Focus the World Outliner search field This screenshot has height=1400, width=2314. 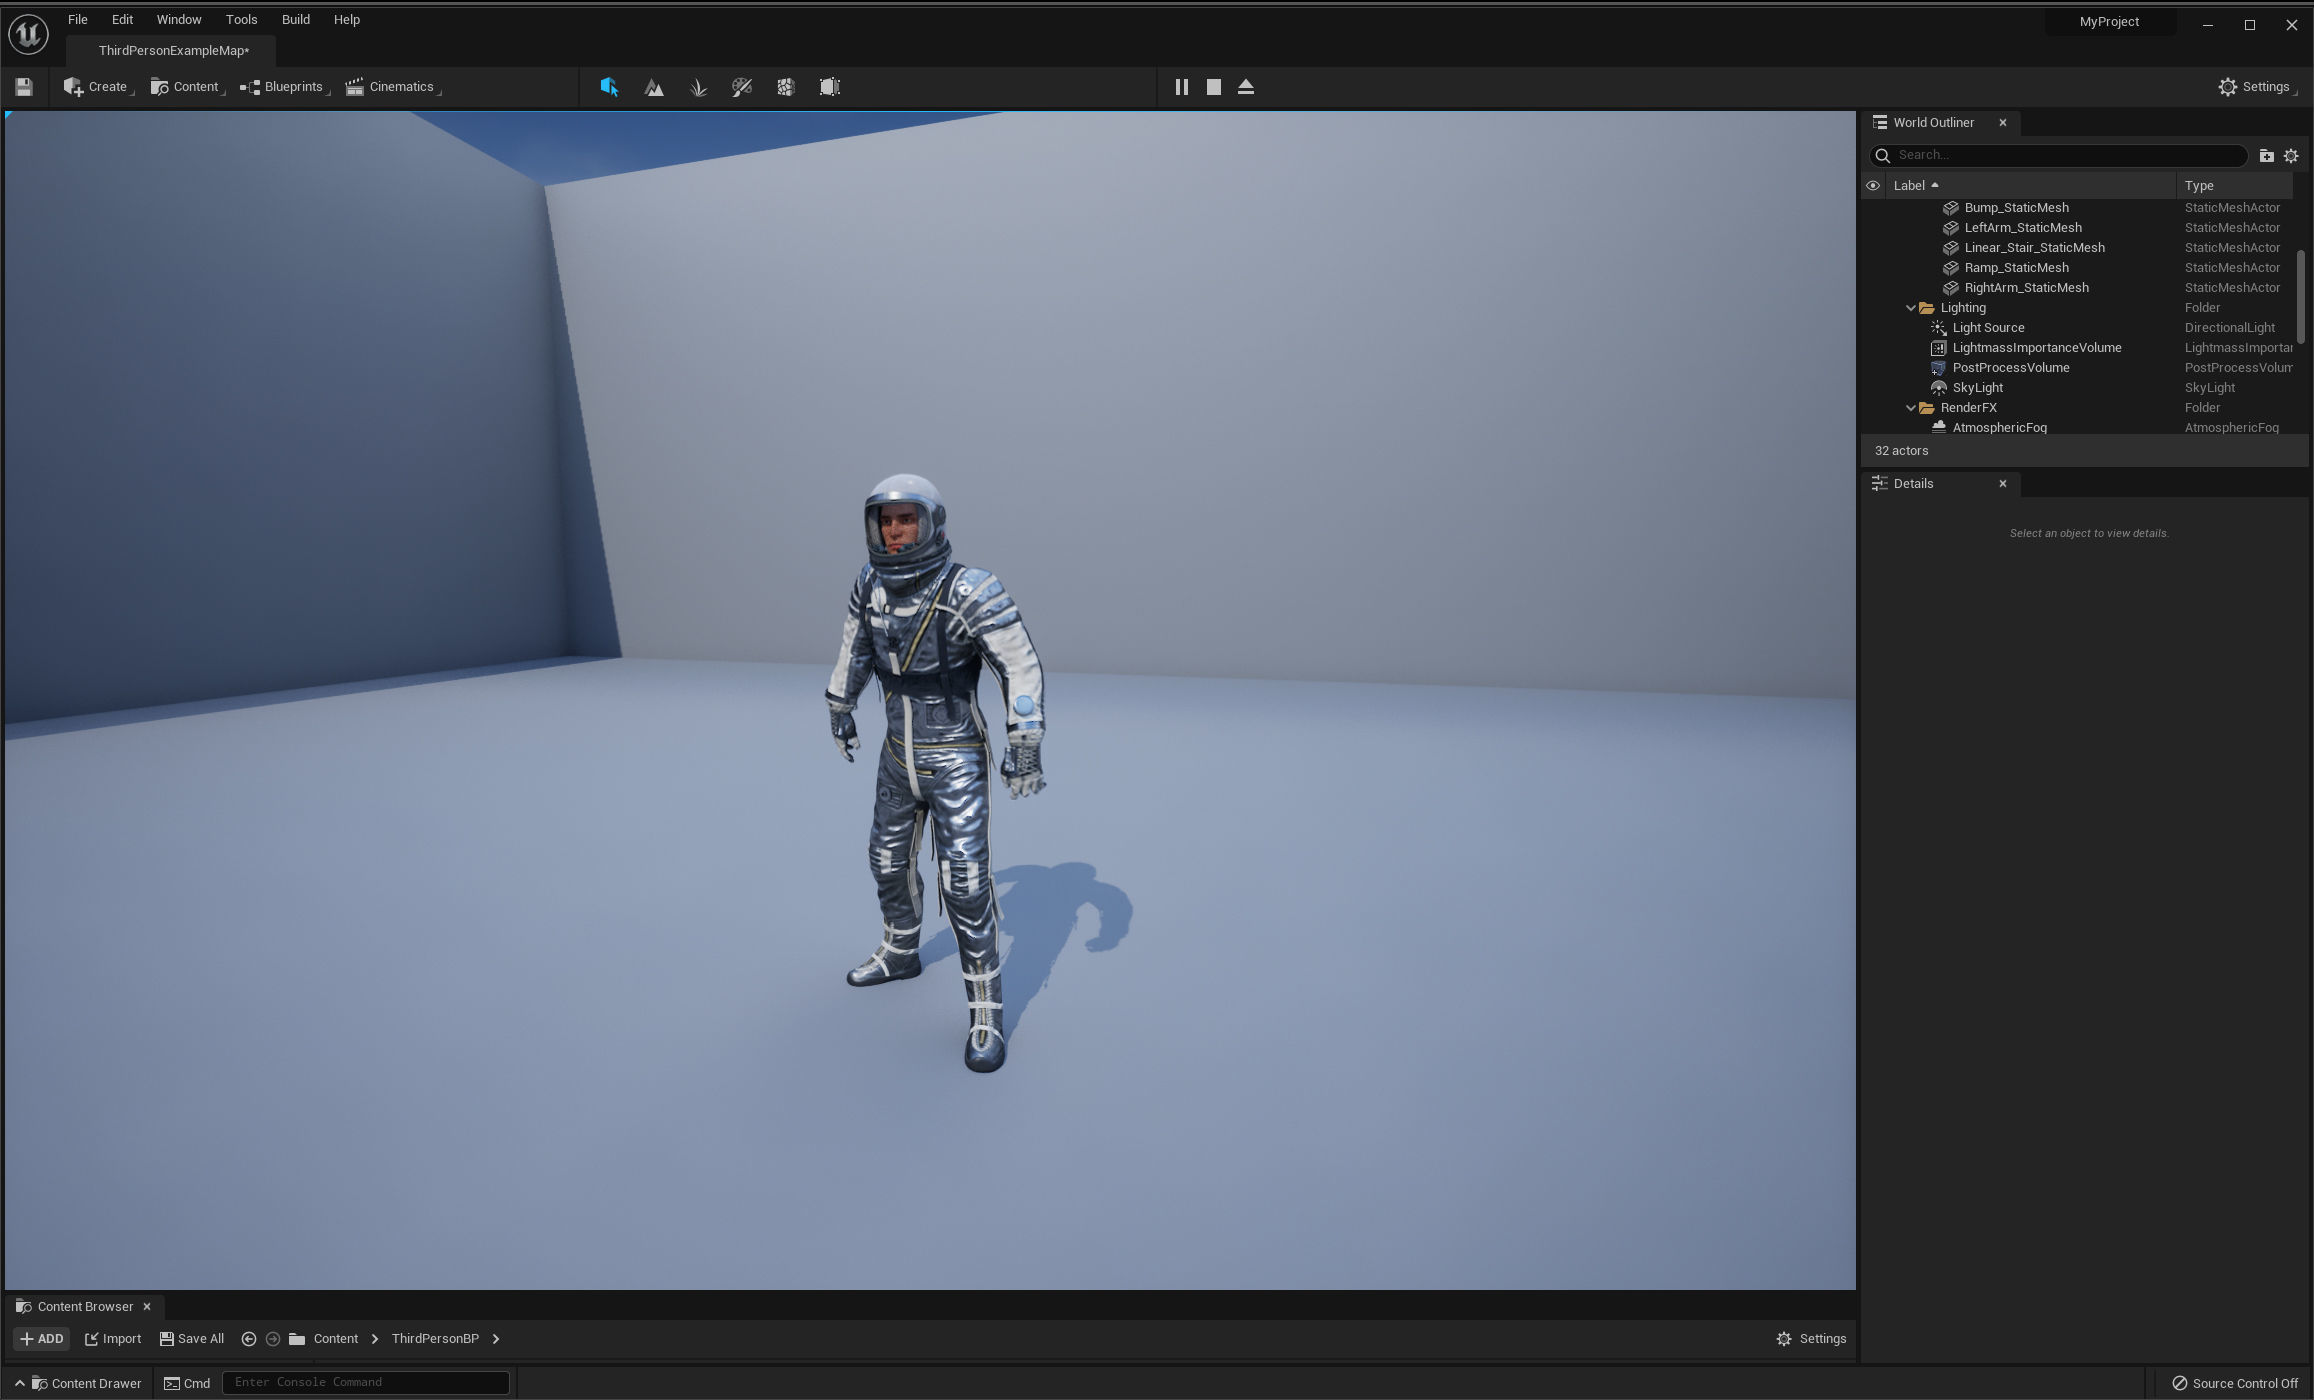point(2059,155)
